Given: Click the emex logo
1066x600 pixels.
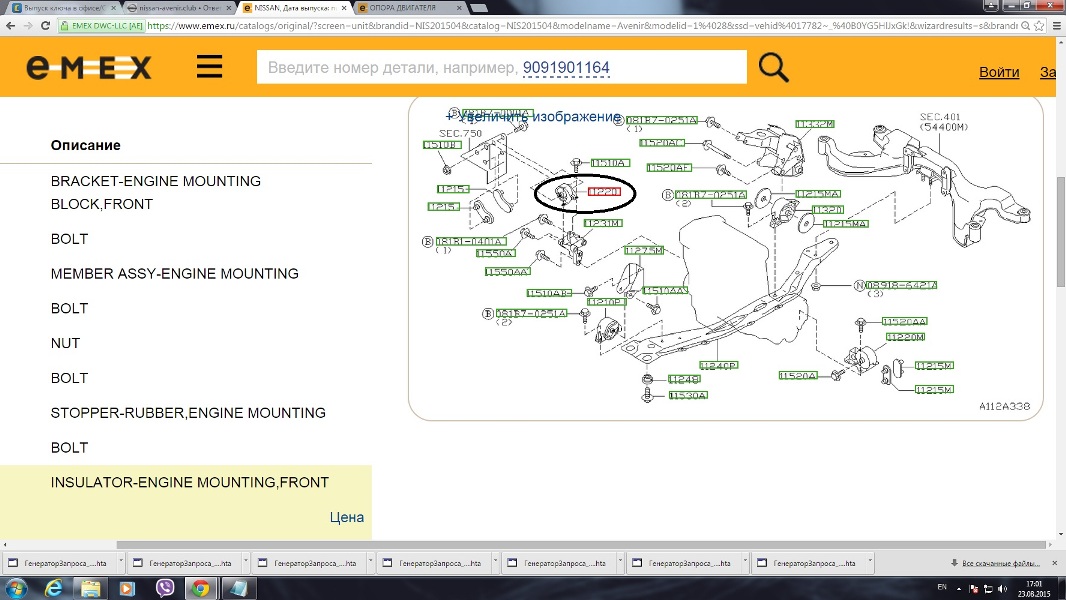Looking at the screenshot, I should (89, 67).
